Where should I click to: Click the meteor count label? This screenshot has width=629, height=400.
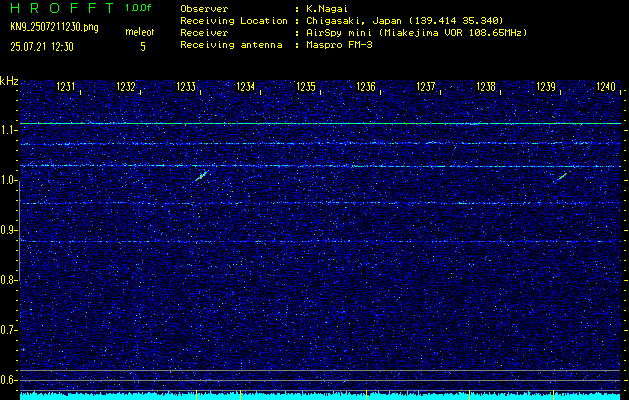(140, 32)
